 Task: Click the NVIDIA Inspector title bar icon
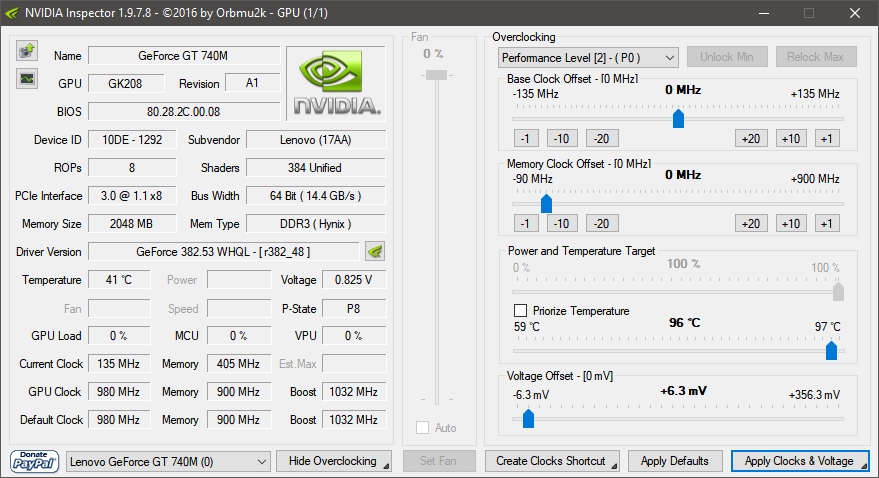[12, 12]
